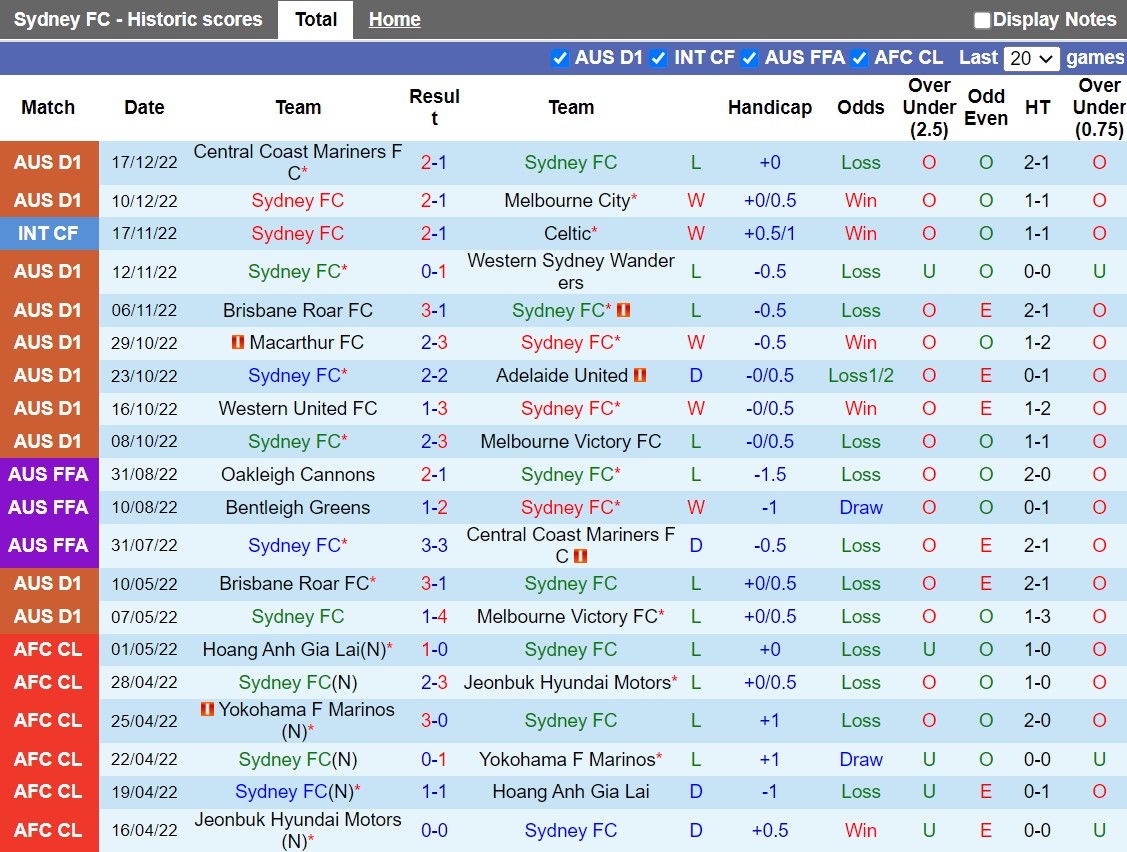Toggle the INT CF competition checkbox
The image size is (1127, 852).
coord(658,58)
